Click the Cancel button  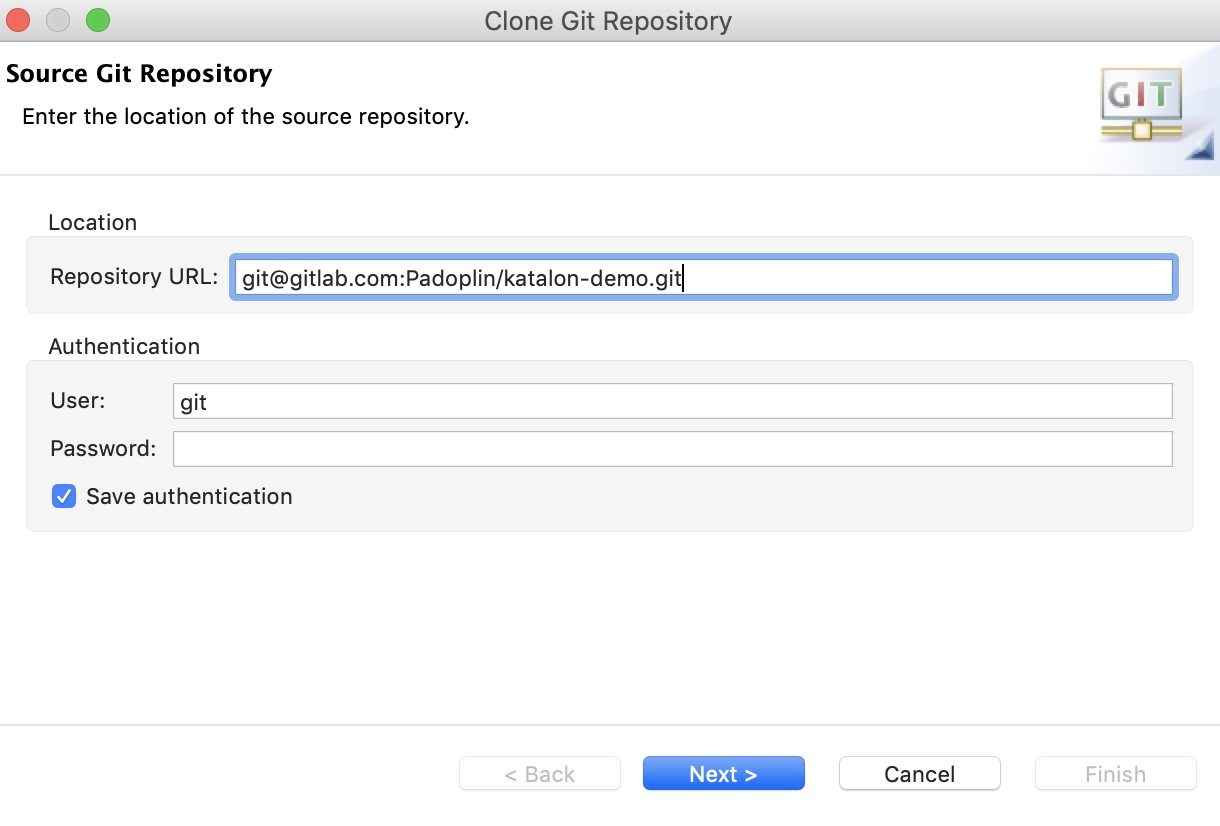pyautogui.click(x=919, y=773)
